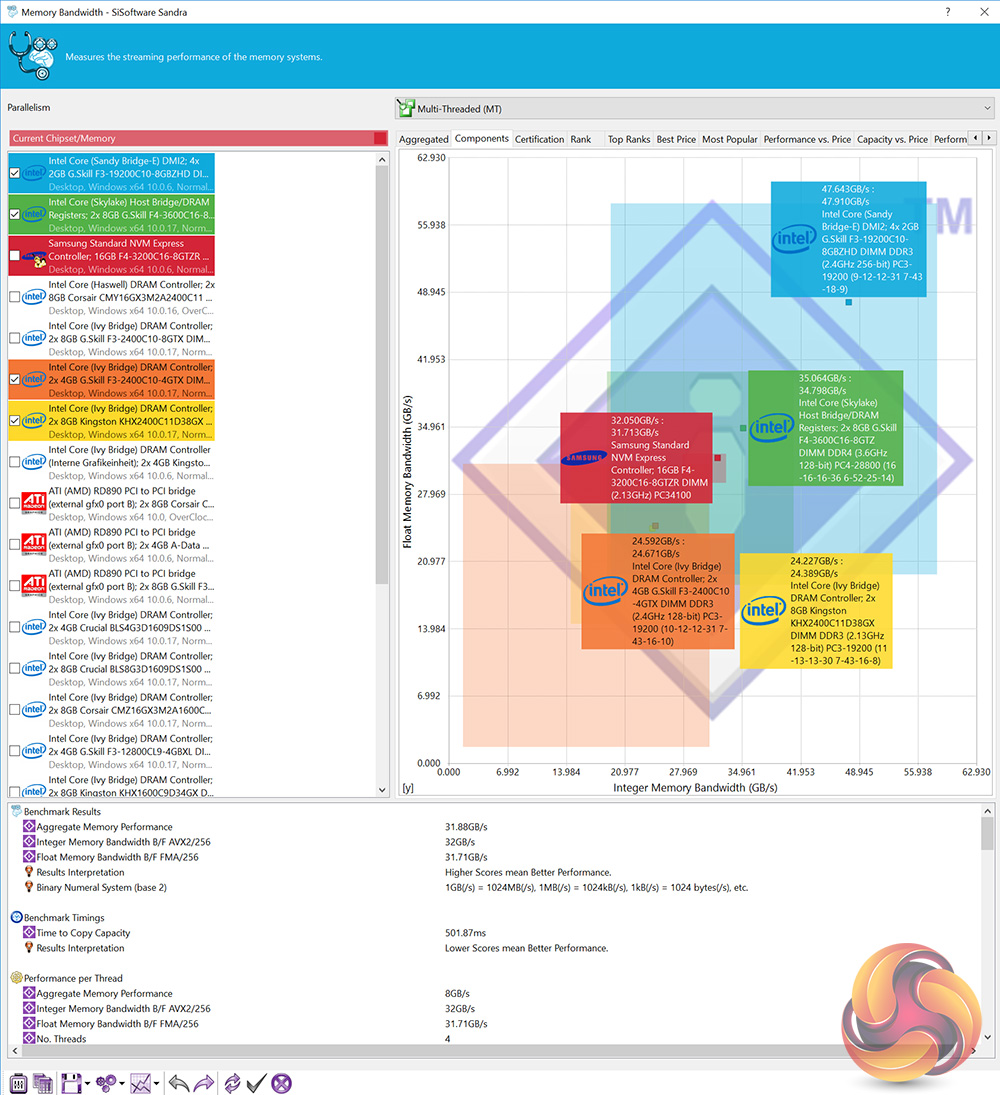Click the purple cancel X icon
1000x1095 pixels.
tap(281, 1083)
